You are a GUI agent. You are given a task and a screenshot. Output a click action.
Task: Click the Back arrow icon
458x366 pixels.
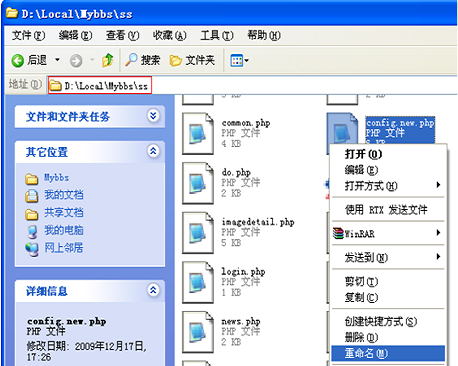coord(17,61)
